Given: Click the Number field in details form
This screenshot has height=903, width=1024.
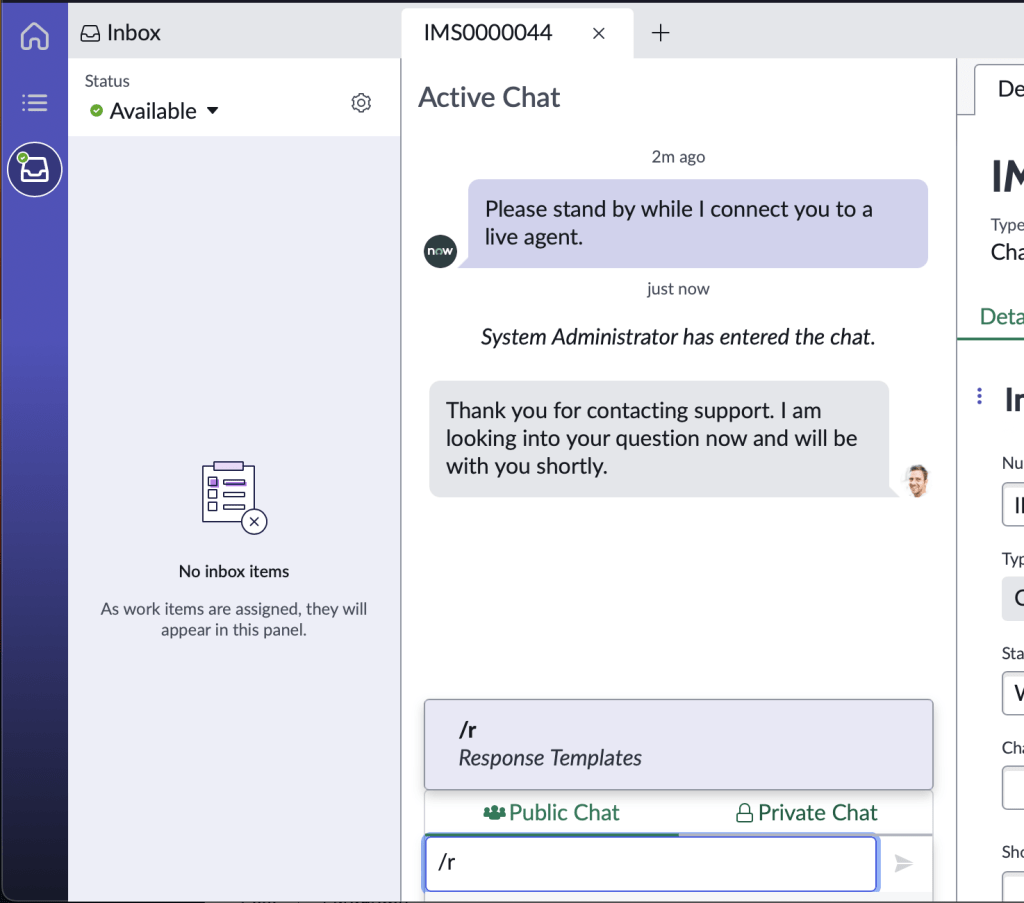Looking at the screenshot, I should [x=1013, y=505].
